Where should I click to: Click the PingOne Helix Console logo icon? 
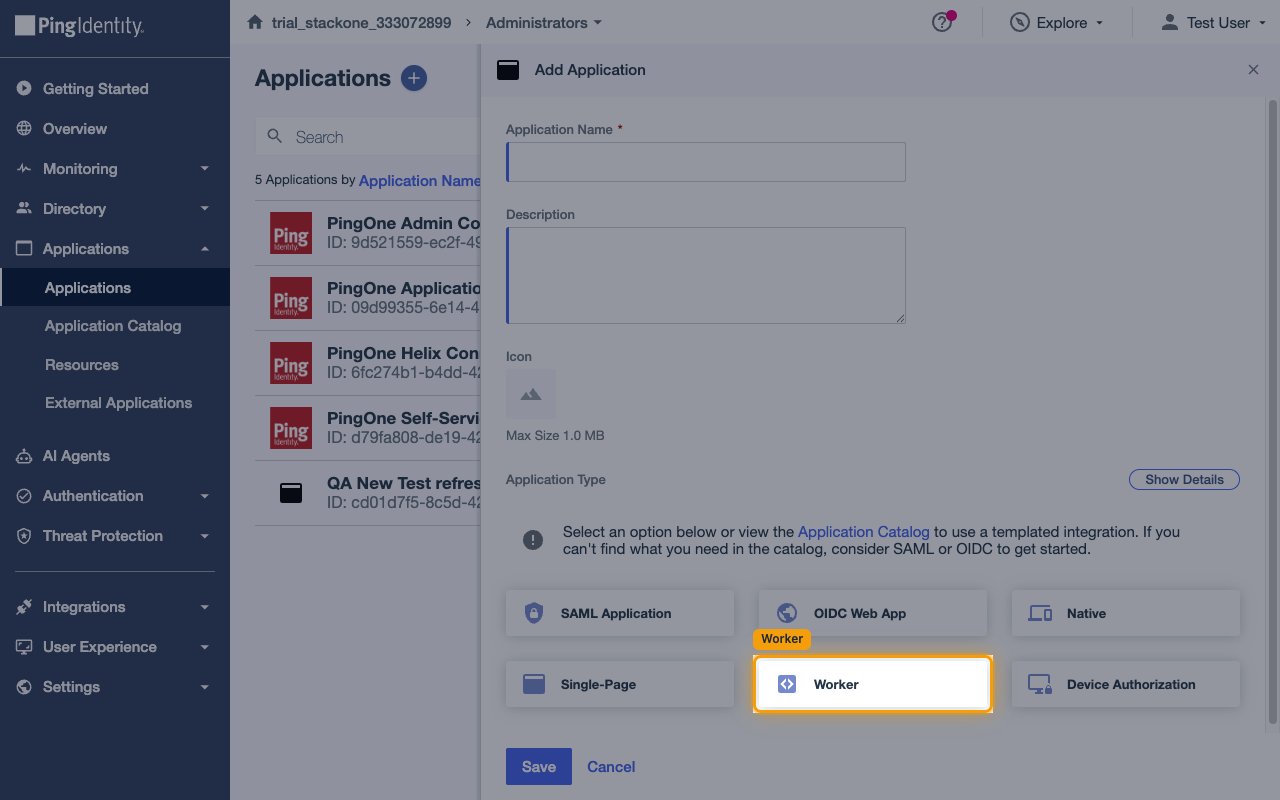pos(291,363)
